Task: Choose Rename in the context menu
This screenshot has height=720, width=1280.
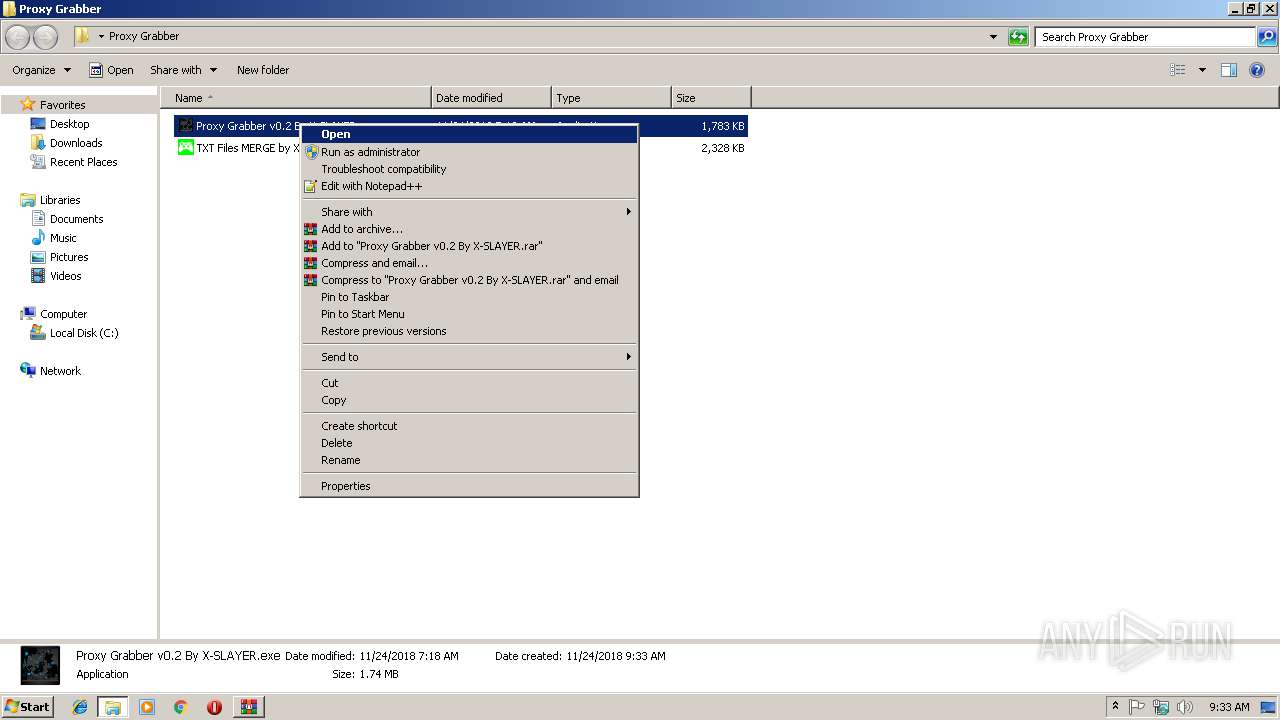Action: pyautogui.click(x=469, y=460)
